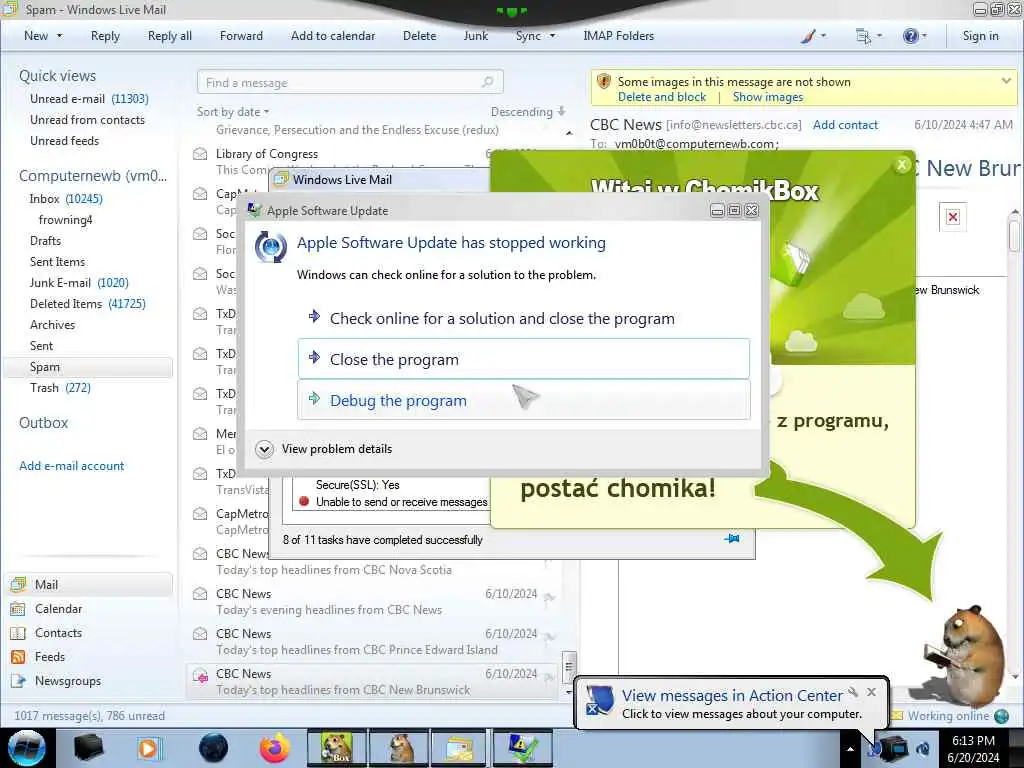Close the ChomikBox welcome popup
Viewport: 1024px width, 768px height.
[x=902, y=165]
